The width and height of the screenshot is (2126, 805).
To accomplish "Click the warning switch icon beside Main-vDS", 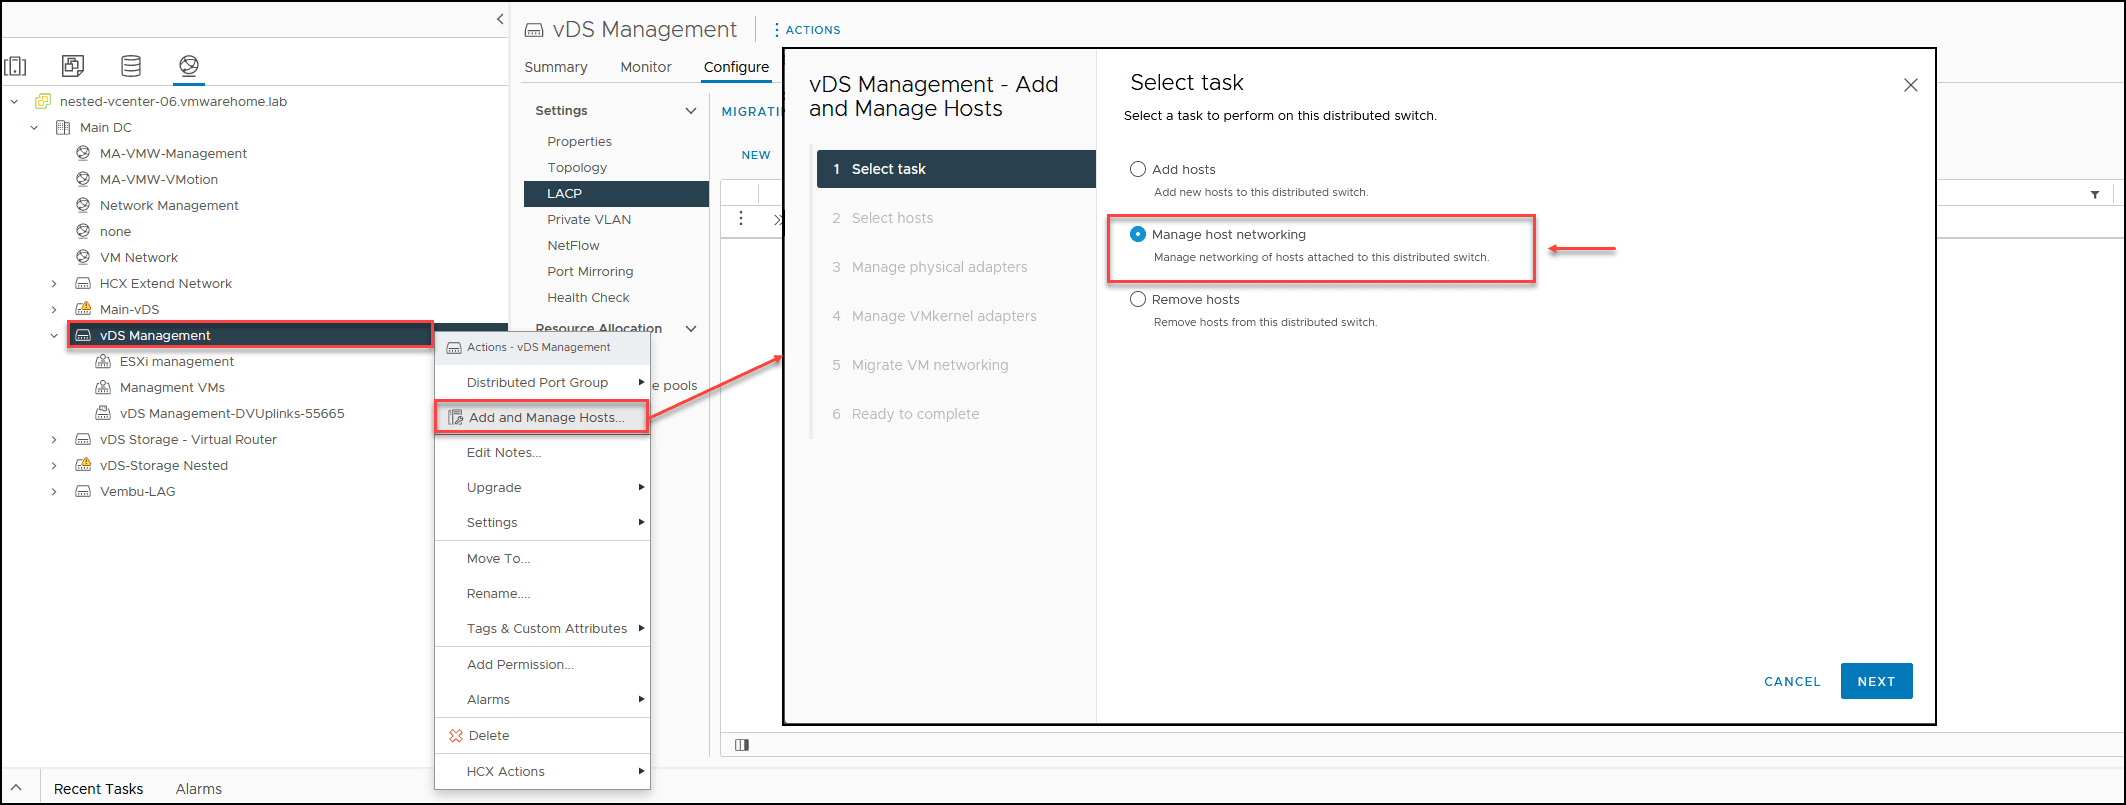I will [83, 309].
